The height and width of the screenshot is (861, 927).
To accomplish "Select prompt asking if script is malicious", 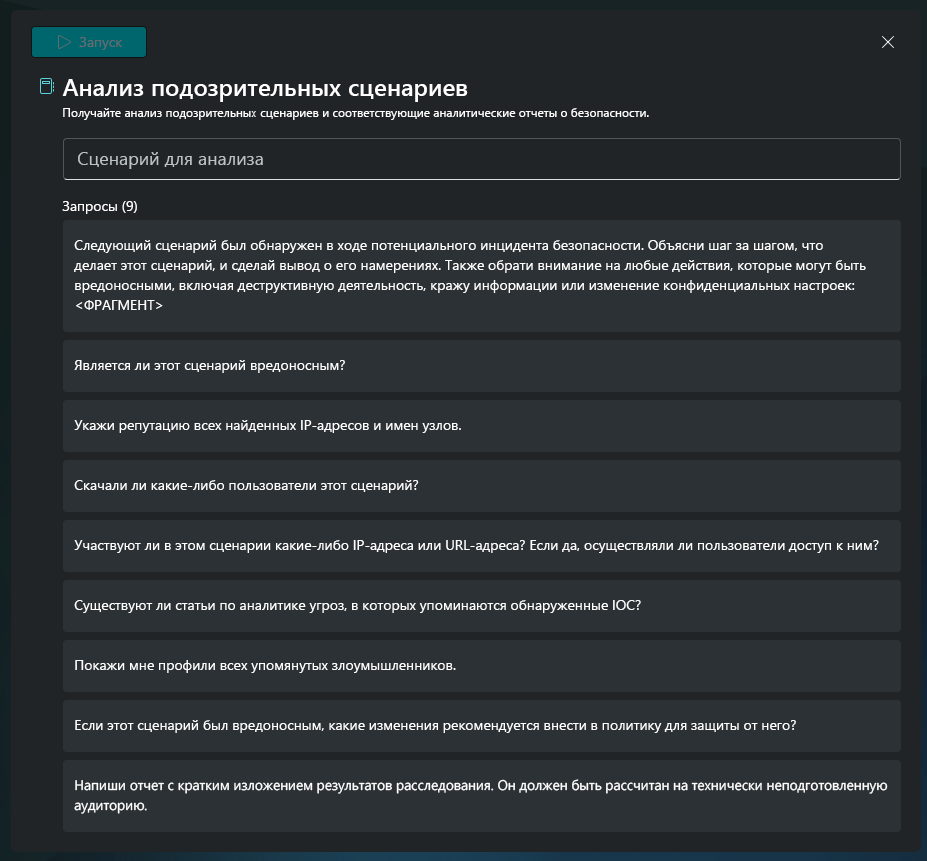I will point(481,365).
